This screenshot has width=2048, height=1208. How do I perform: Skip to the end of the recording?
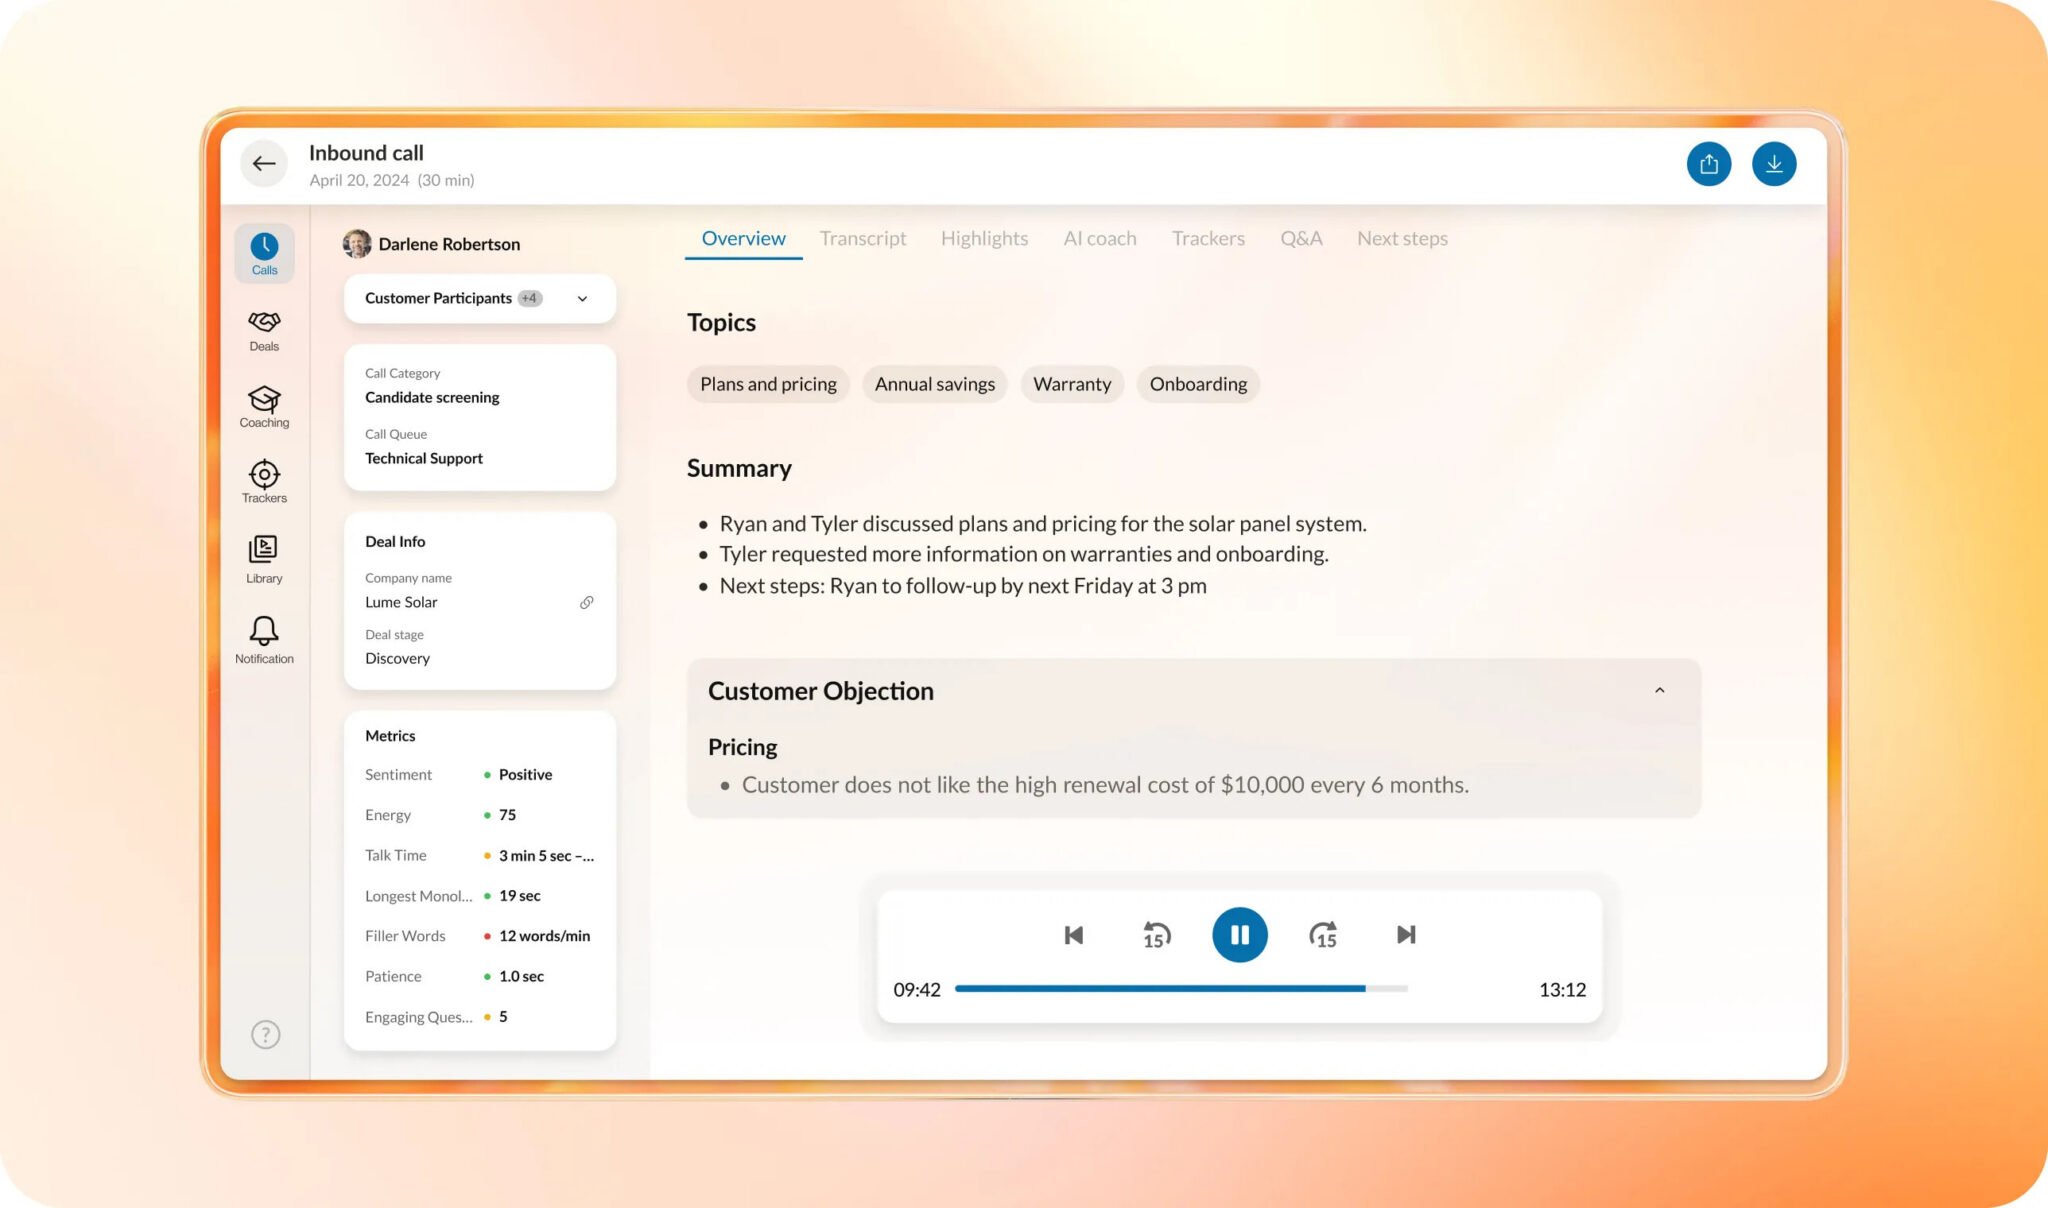[x=1405, y=934]
